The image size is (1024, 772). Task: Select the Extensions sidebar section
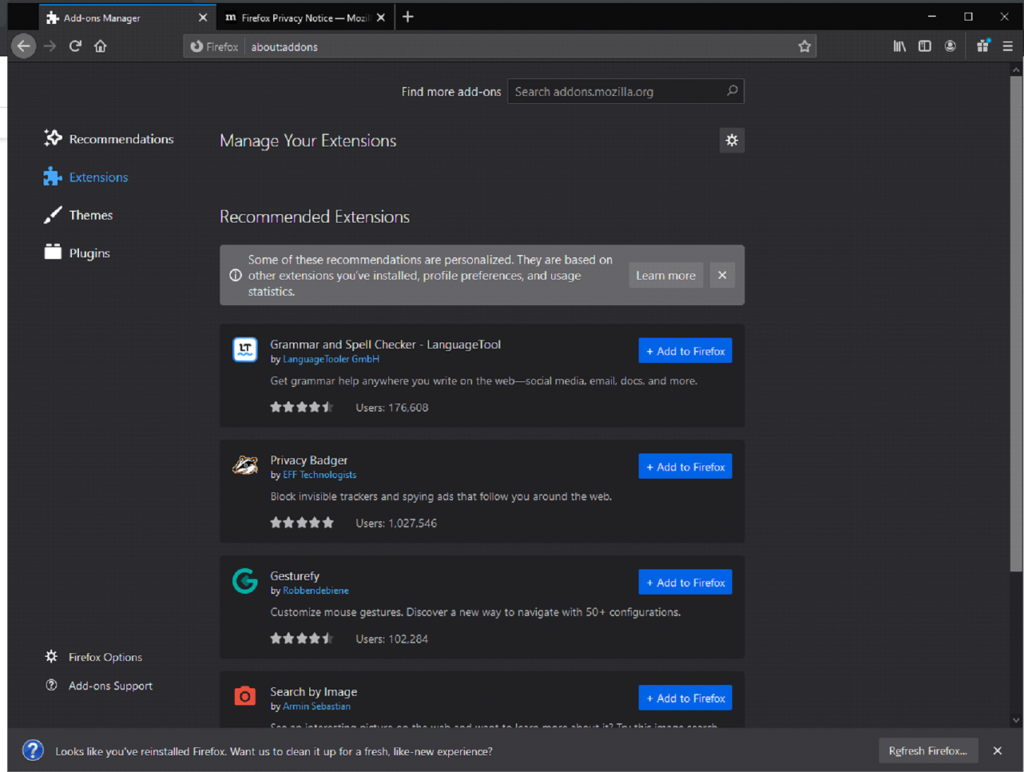[86, 177]
